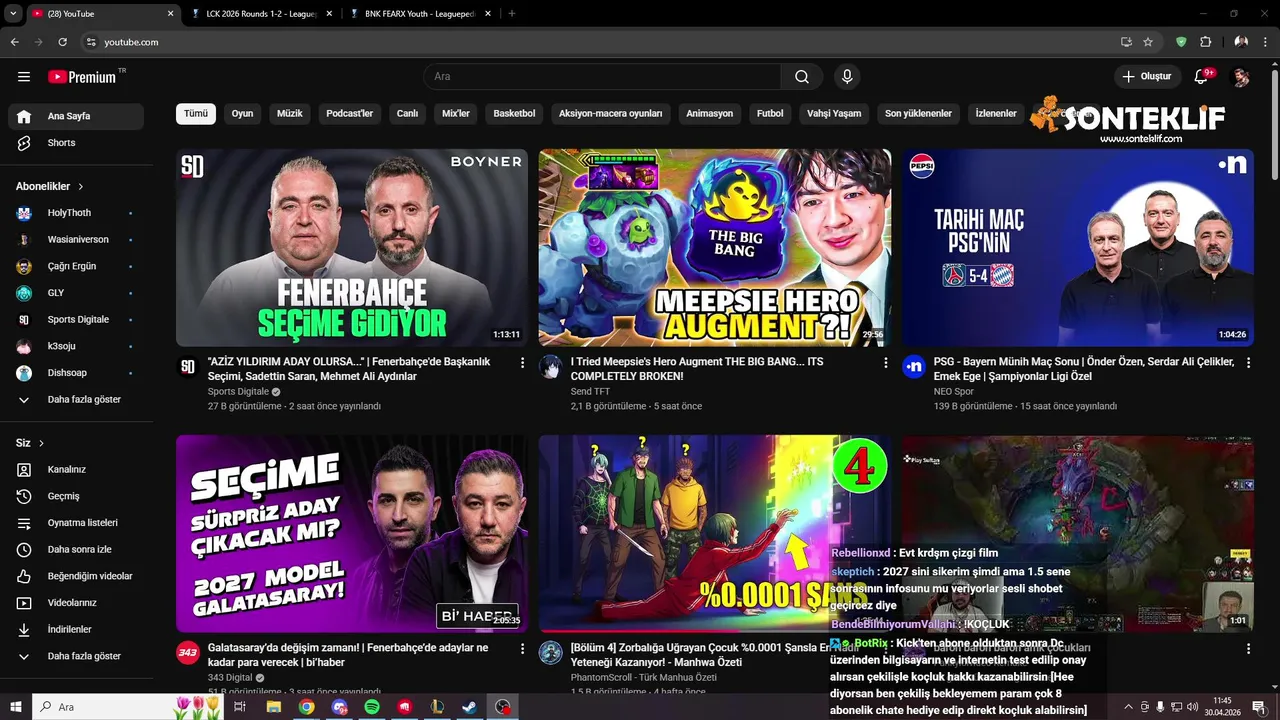Open Spotify from the taskbar
Viewport: 1280px width, 720px height.
[x=372, y=707]
